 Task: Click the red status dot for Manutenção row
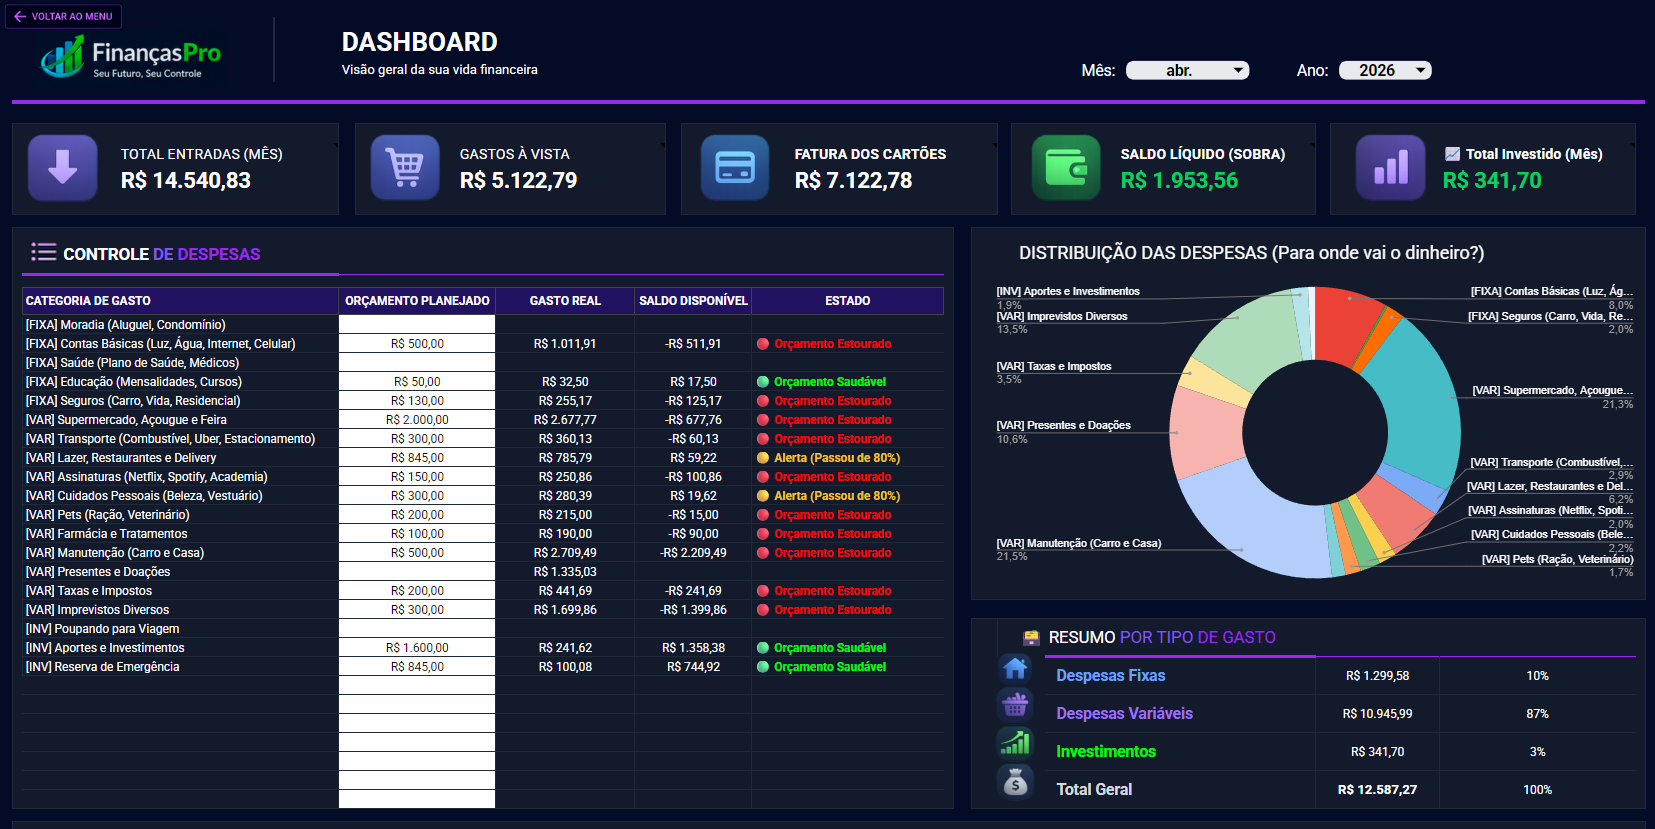pyautogui.click(x=763, y=553)
